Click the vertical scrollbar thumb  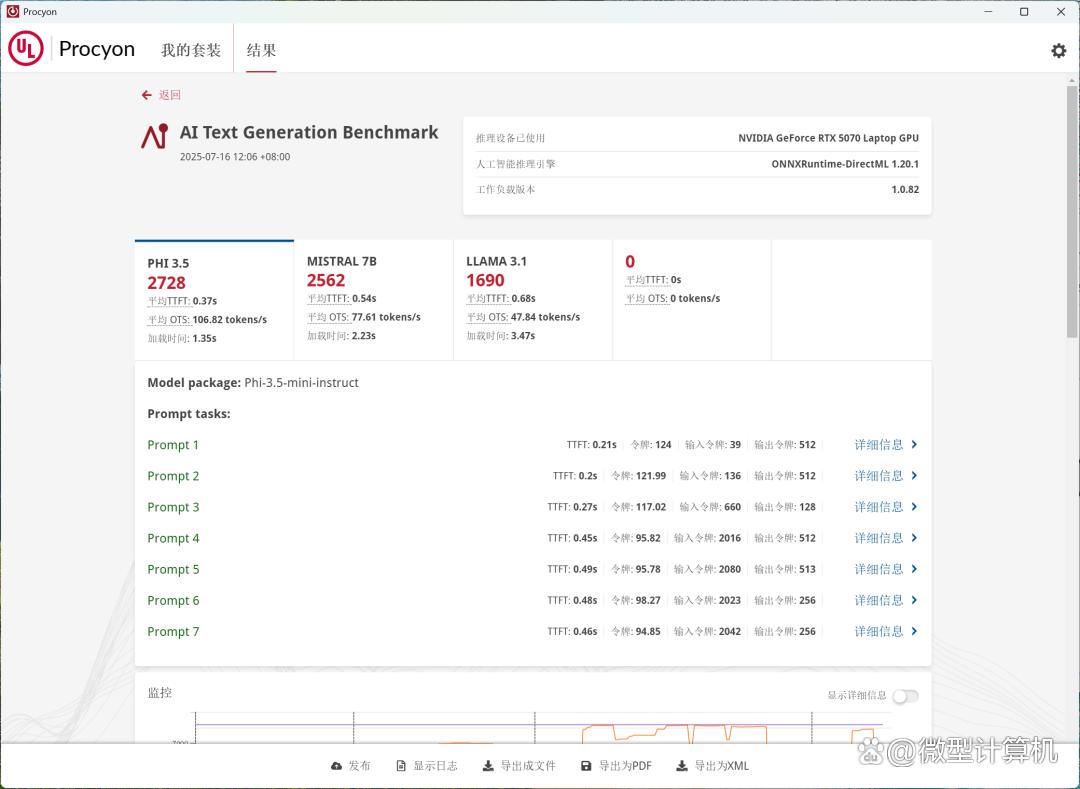pos(1072,211)
